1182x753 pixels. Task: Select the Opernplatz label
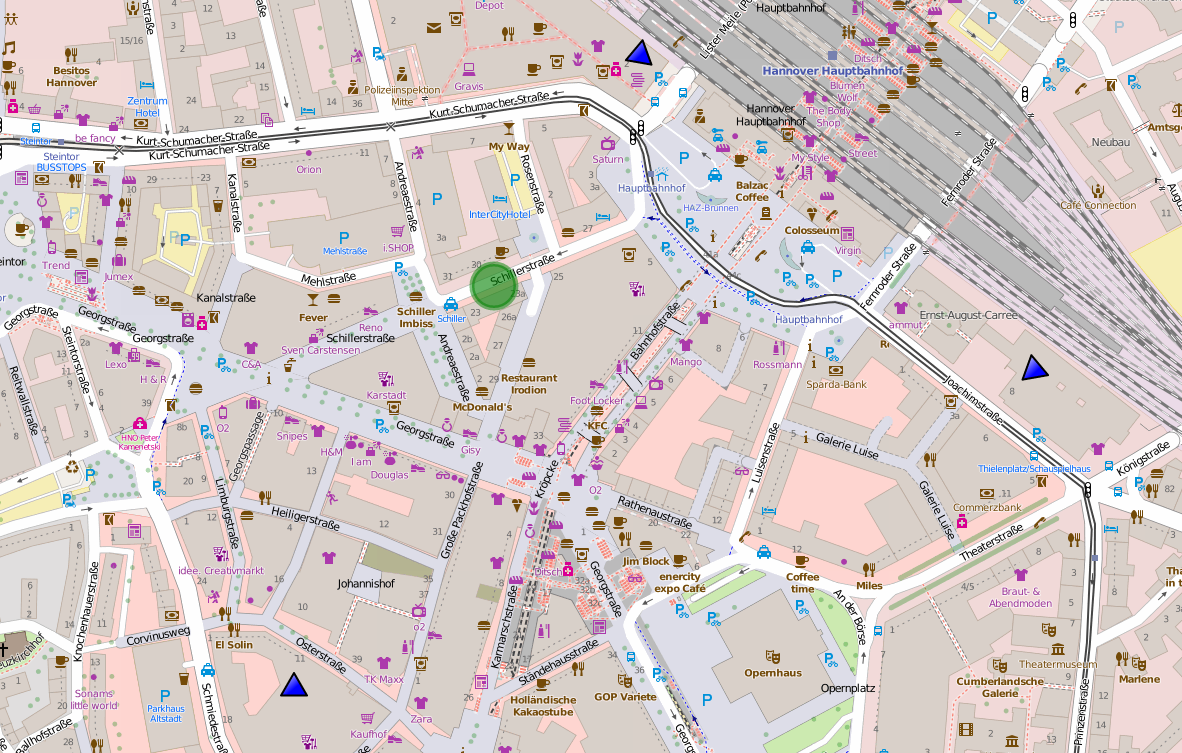point(848,688)
